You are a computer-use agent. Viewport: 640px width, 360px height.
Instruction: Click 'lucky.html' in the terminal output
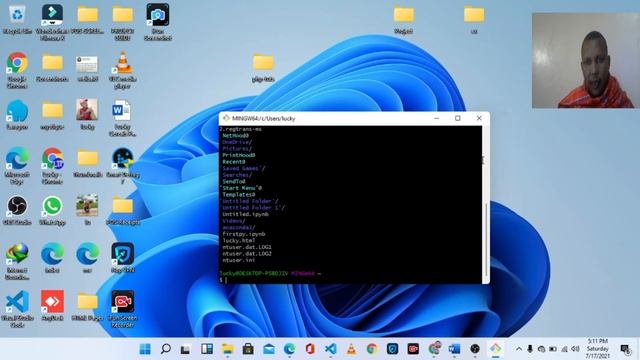click(x=239, y=240)
